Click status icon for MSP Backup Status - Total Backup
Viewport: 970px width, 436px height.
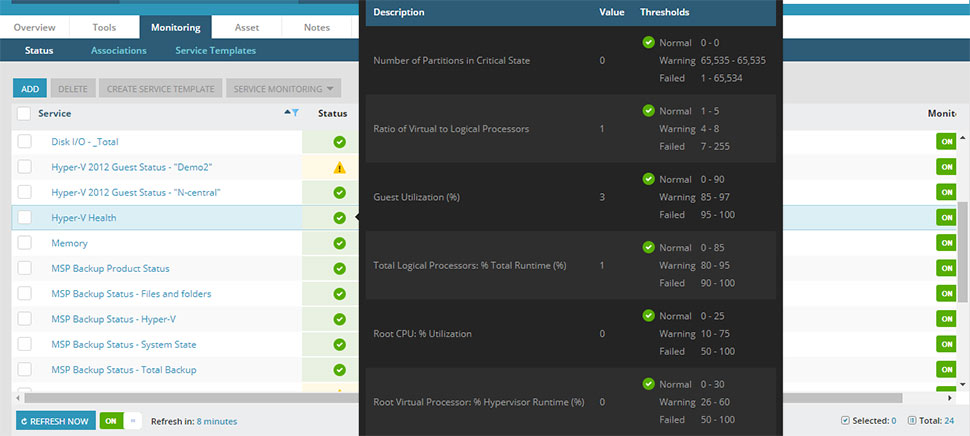click(x=339, y=370)
